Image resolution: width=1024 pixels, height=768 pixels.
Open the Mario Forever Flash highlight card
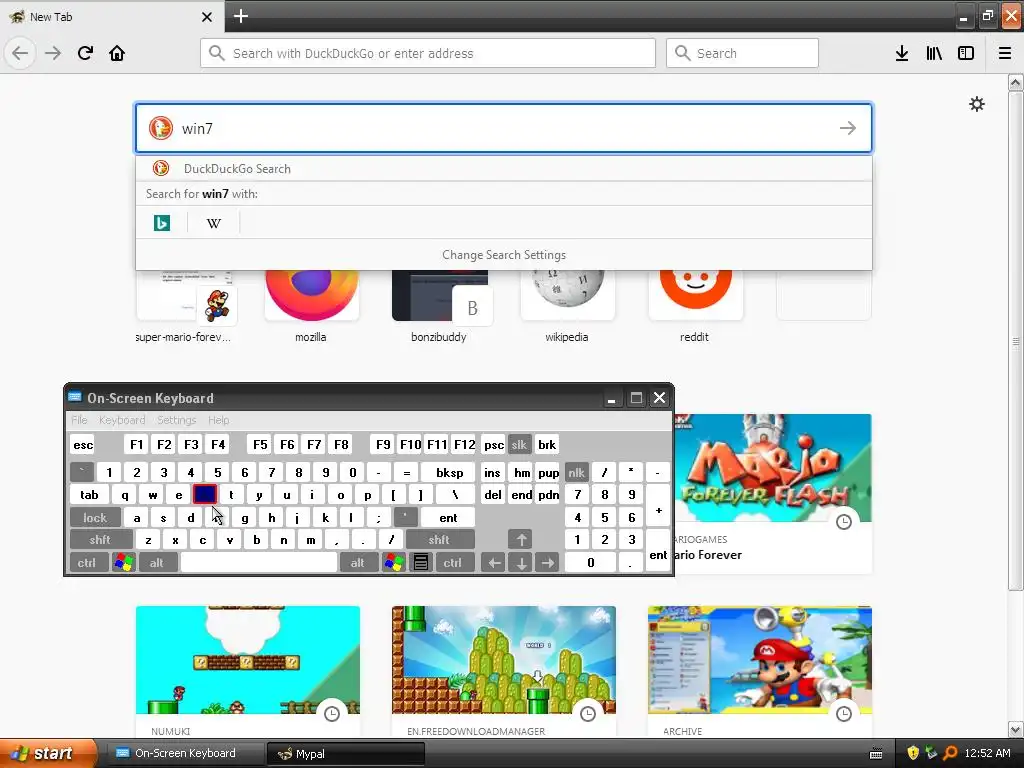(773, 494)
